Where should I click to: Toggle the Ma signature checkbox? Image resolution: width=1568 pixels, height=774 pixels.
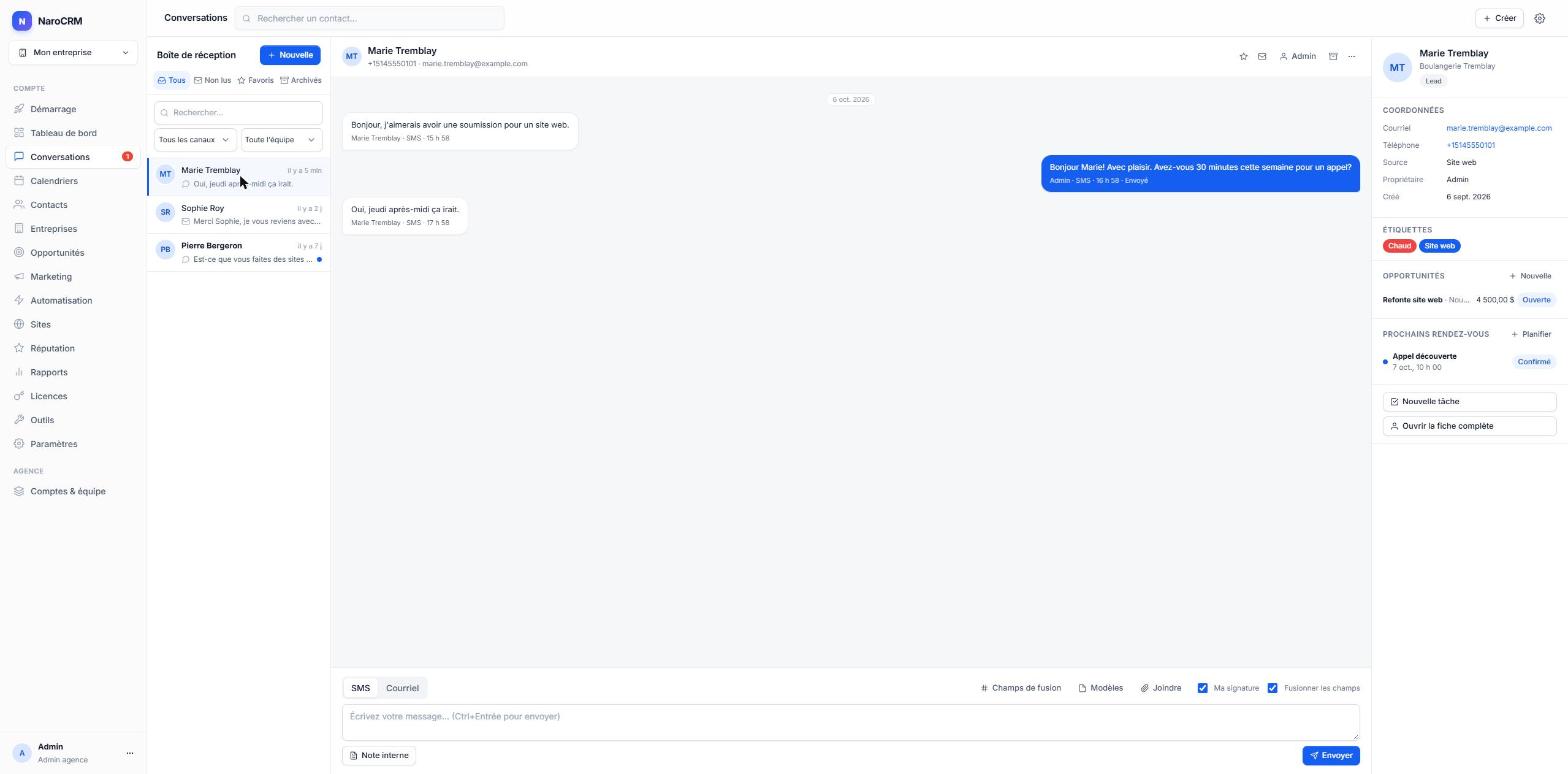point(1203,688)
